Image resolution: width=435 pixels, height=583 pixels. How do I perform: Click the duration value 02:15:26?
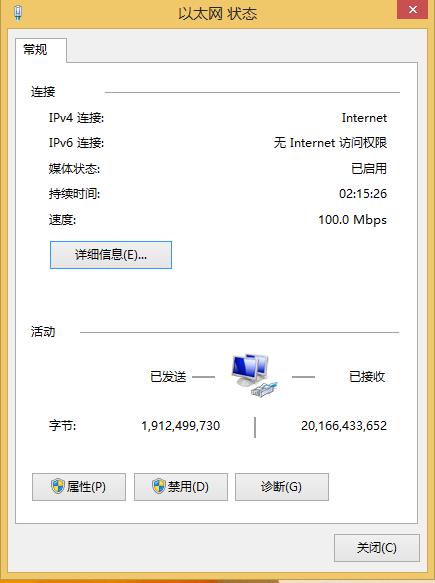(x=363, y=194)
